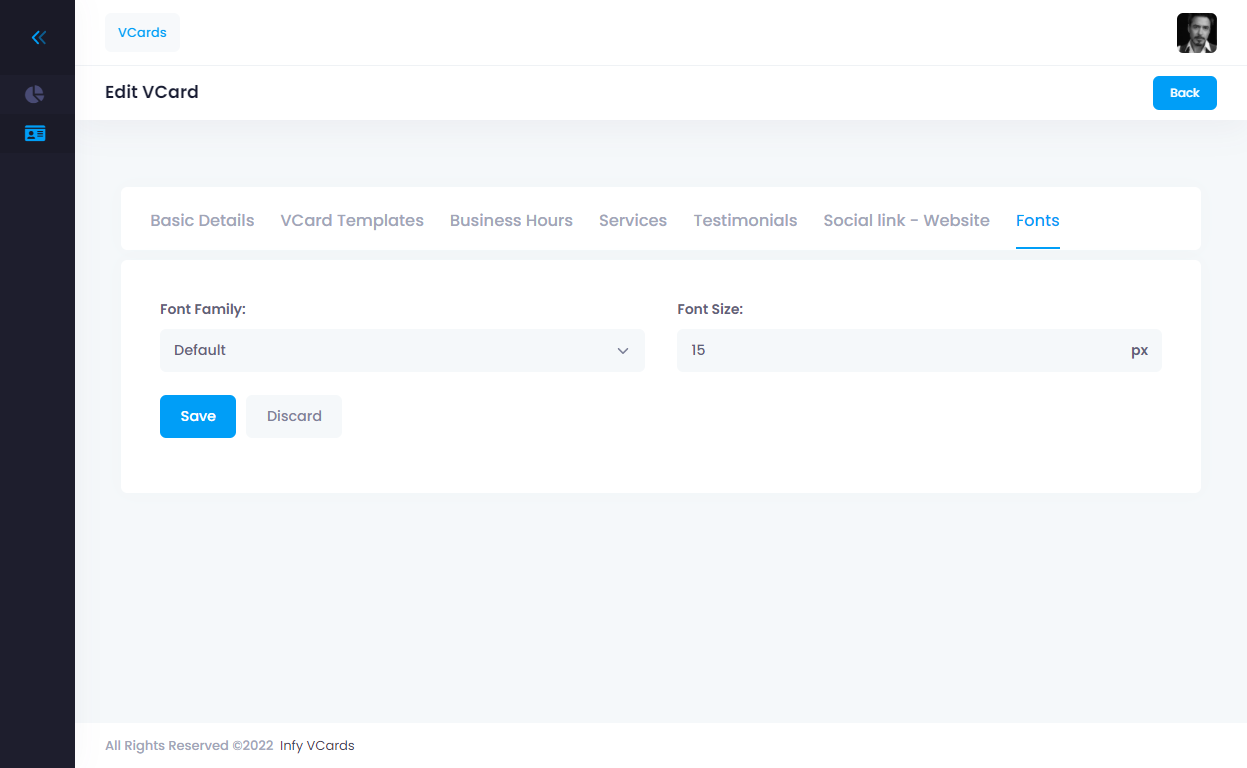Open the Font Family dropdown showing Default
1247x768 pixels.
[x=390, y=351]
